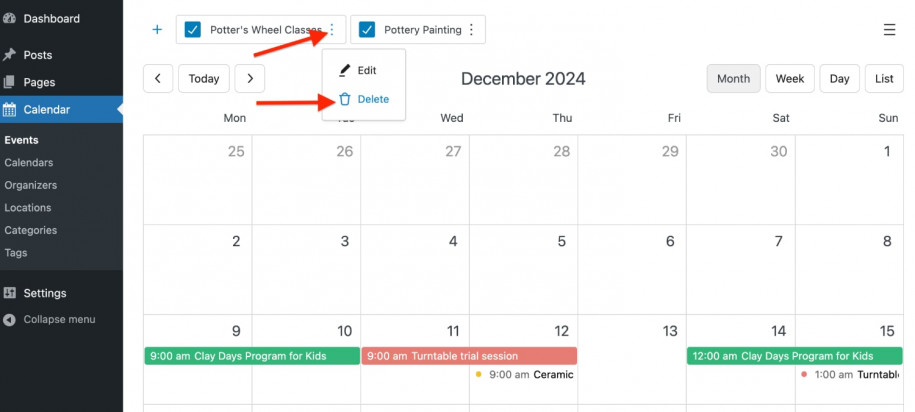Screen dimensions: 915x412
Task: Uncheck the Potter's Wheel Classes checkbox
Action: [194, 30]
